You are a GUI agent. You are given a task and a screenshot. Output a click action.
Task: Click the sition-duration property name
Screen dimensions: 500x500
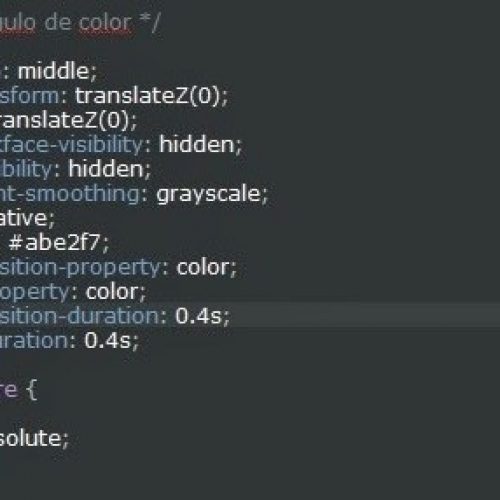coord(80,316)
